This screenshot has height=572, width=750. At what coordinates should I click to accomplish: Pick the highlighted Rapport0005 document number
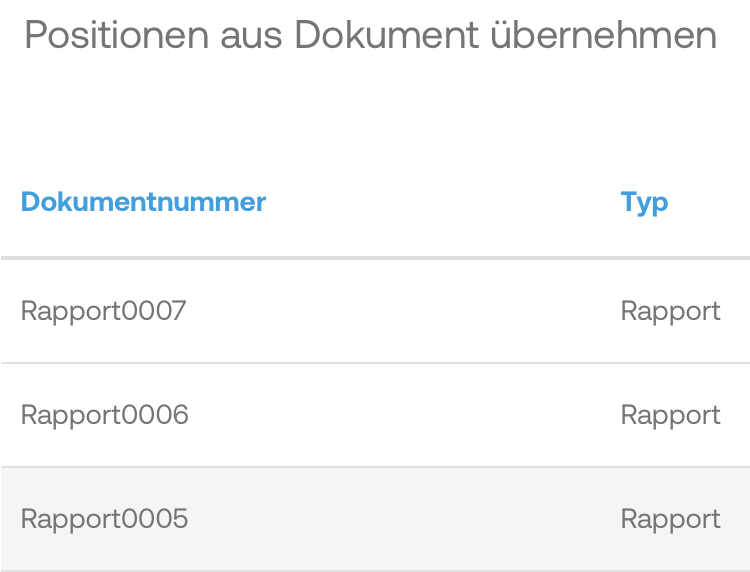pos(105,519)
